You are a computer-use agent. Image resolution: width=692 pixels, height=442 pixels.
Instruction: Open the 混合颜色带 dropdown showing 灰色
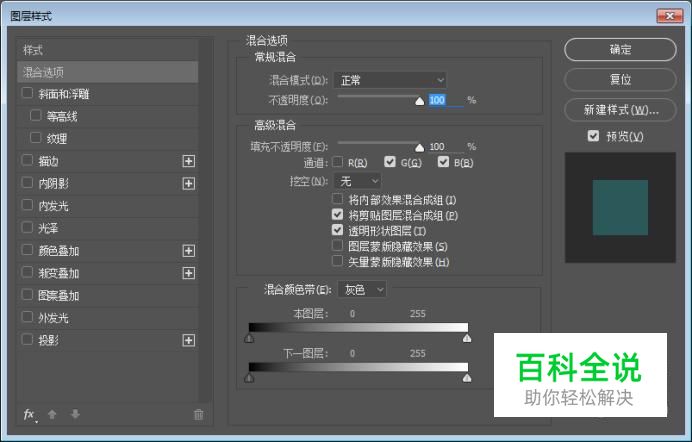pos(362,290)
